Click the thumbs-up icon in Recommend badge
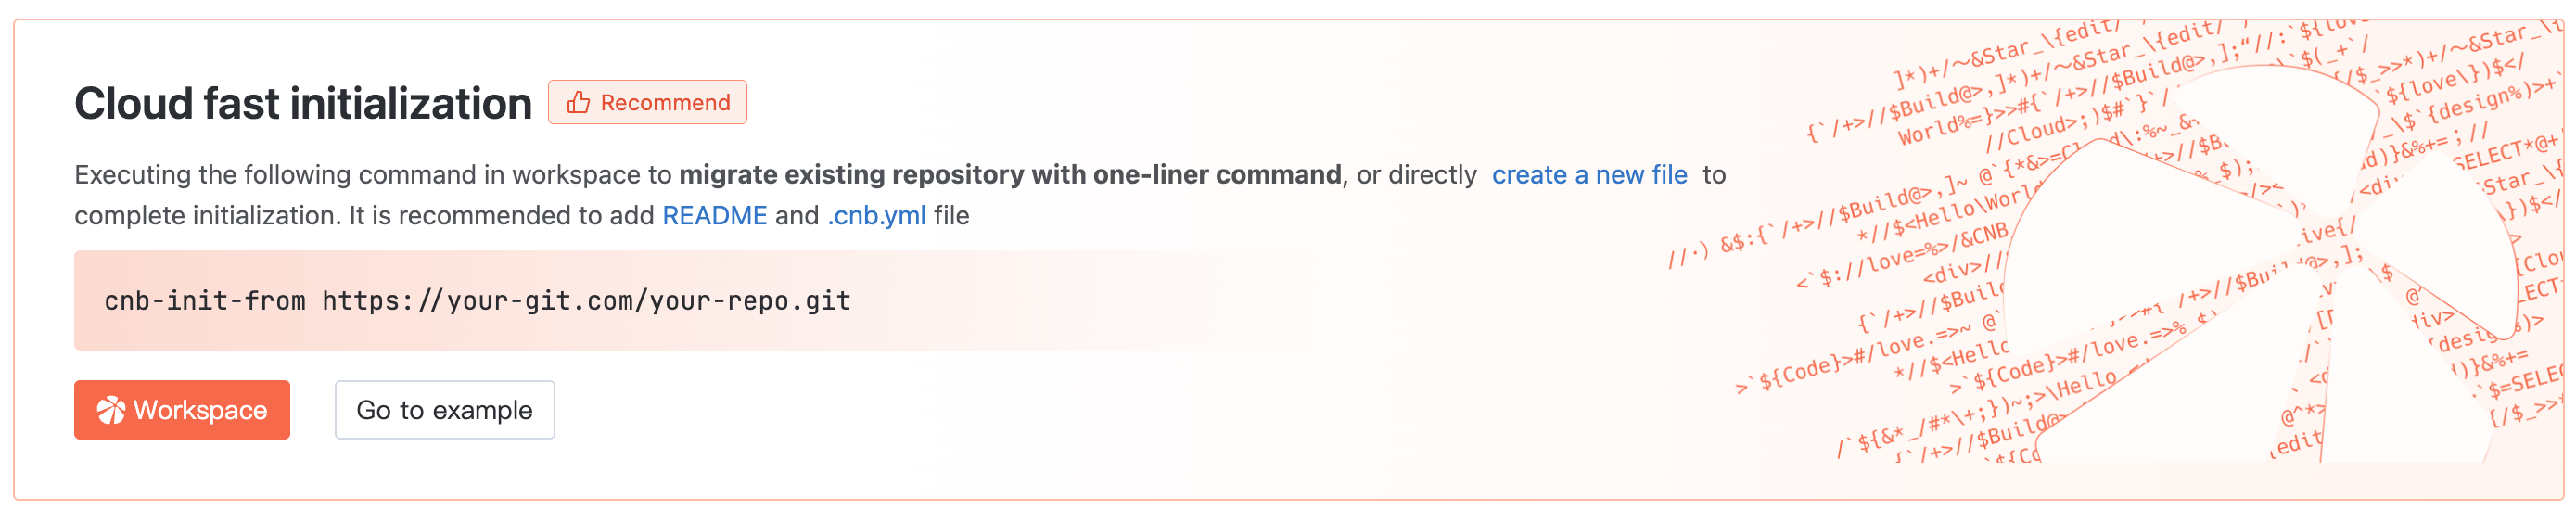The height and width of the screenshot is (510, 2576). tap(578, 103)
